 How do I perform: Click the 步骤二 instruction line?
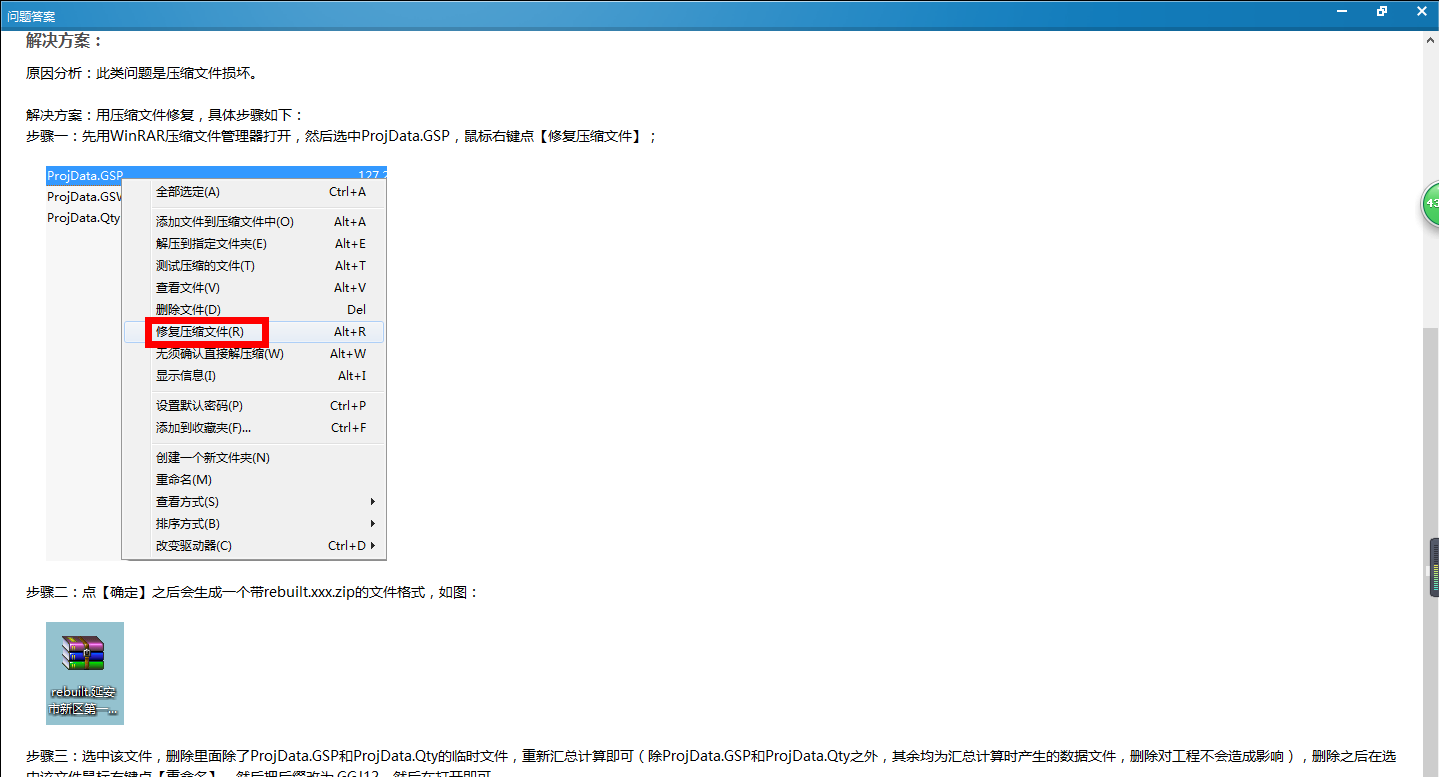coord(253,593)
